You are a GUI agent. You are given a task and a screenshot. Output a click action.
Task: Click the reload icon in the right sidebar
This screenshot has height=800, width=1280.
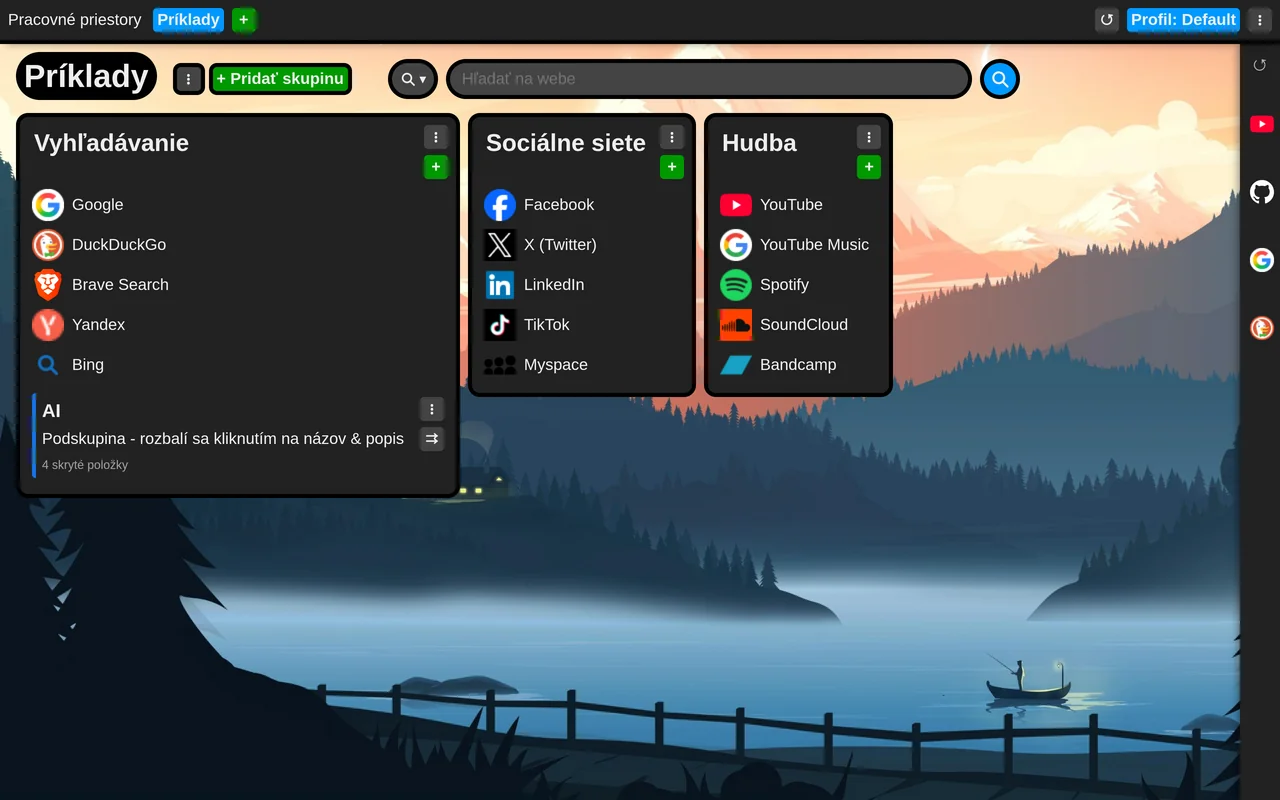1260,65
